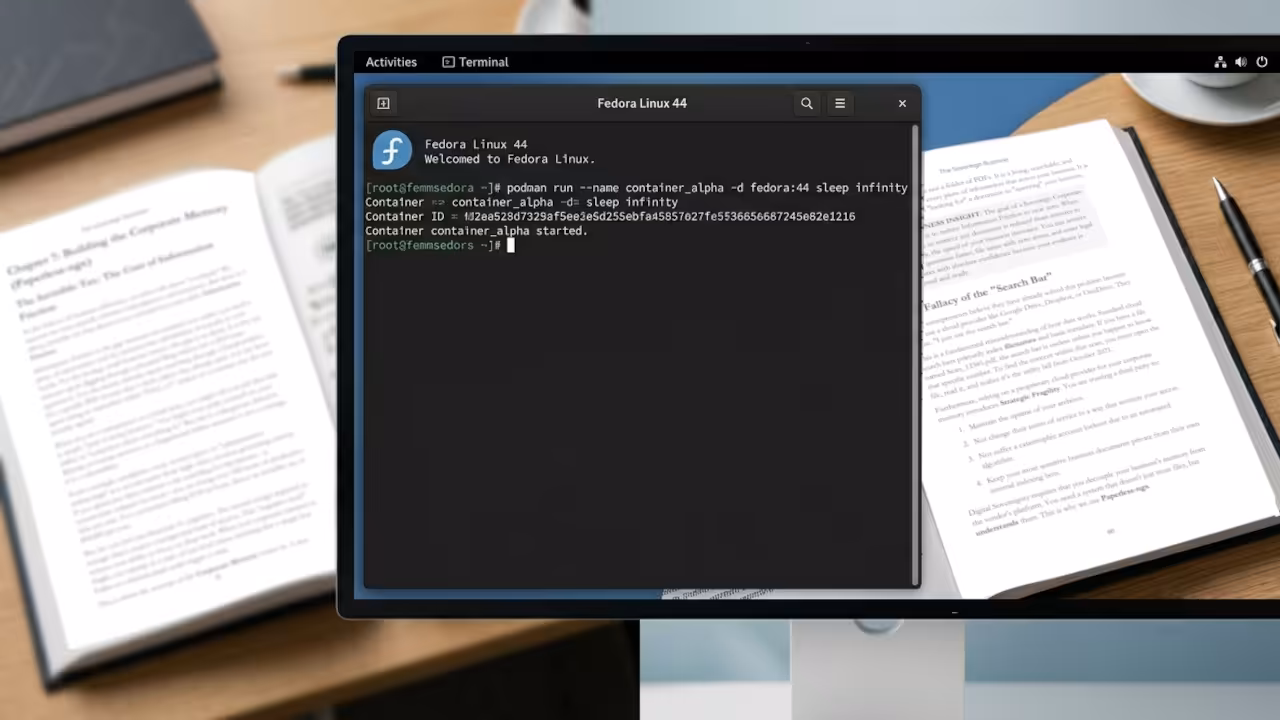Click the network status icon in top bar
The width and height of the screenshot is (1280, 720).
point(1220,62)
